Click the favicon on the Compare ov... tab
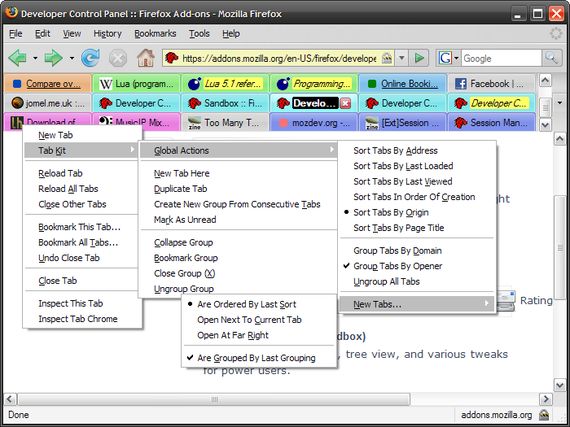This screenshot has height=427, width=570. (17, 84)
